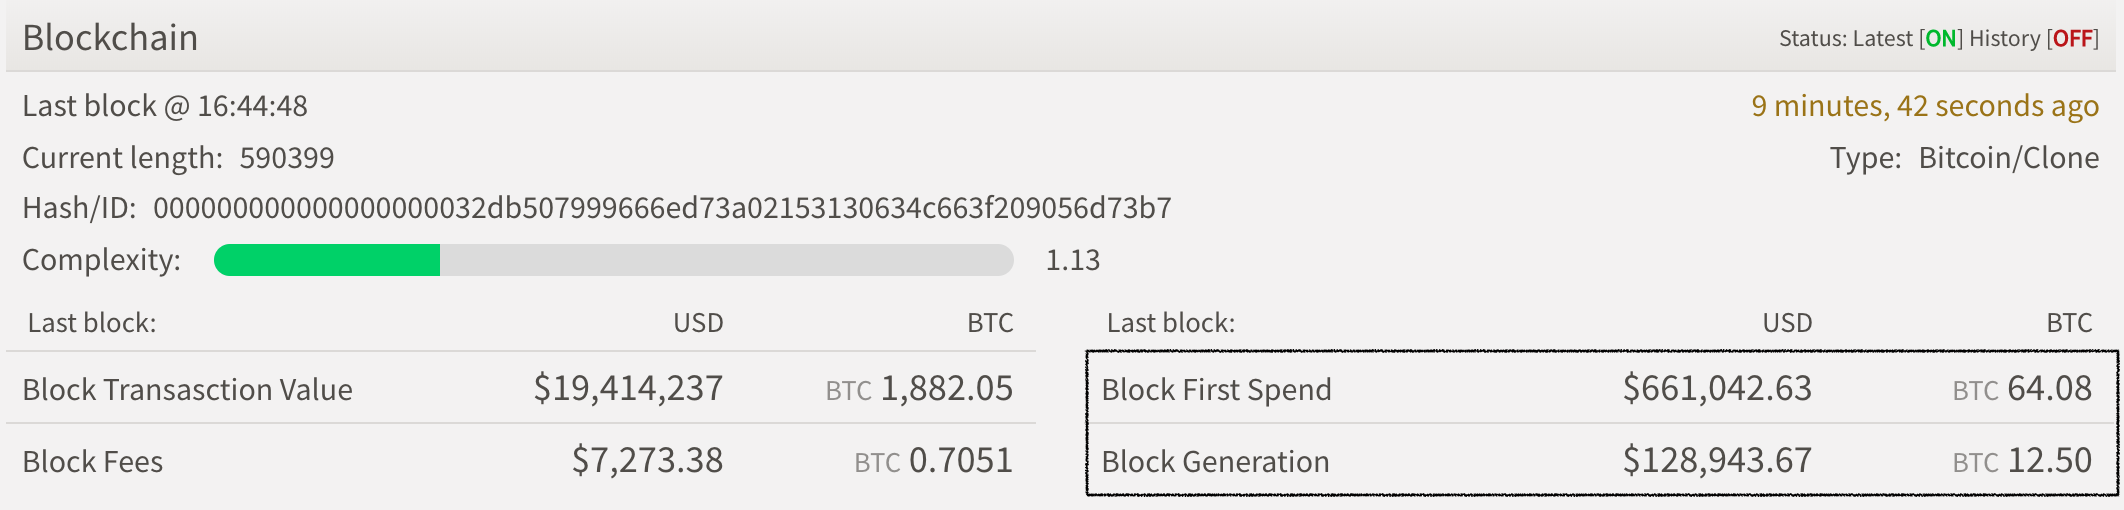Click the BTC 1,882.05 transaction amount
Screen dimensions: 2124x510
[919, 388]
